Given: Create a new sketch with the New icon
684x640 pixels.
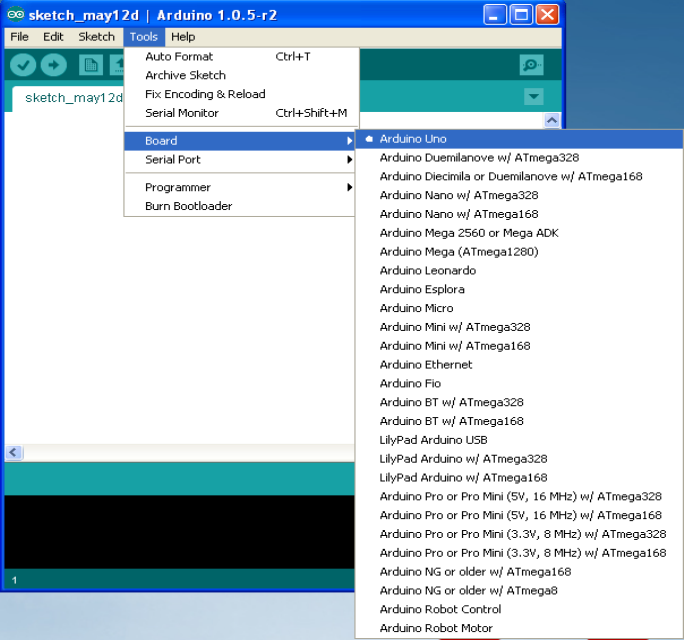Looking at the screenshot, I should (91, 65).
